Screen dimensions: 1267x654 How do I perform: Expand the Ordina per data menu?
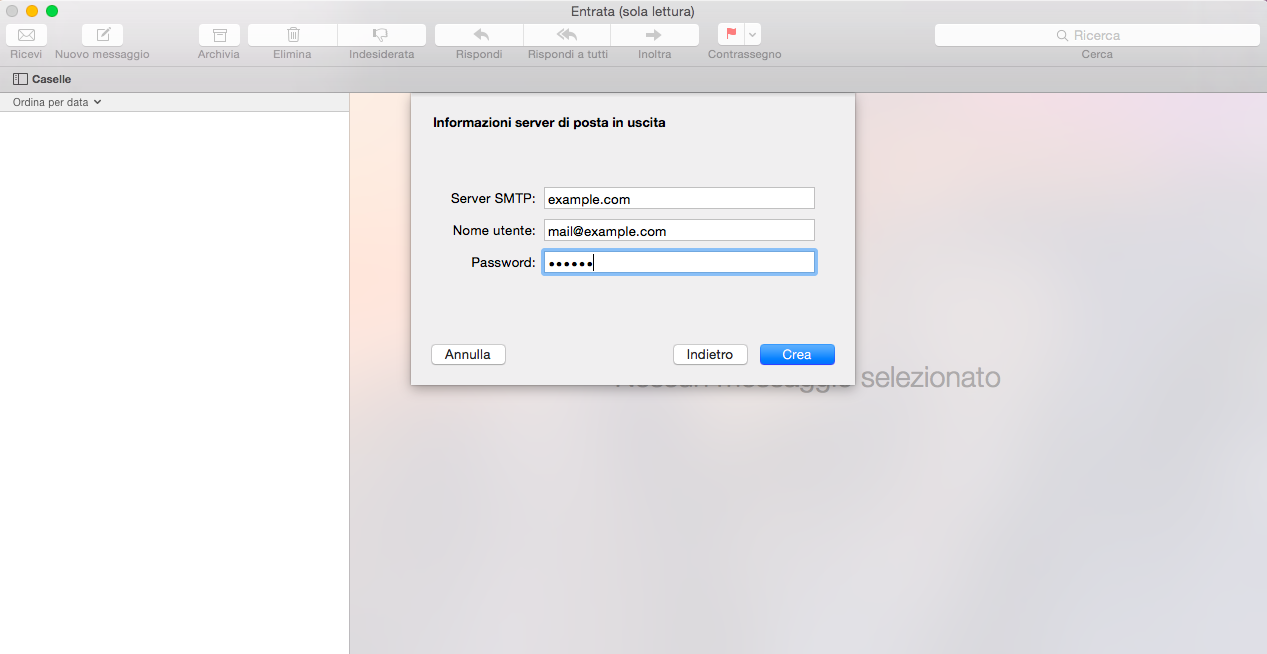pos(57,102)
